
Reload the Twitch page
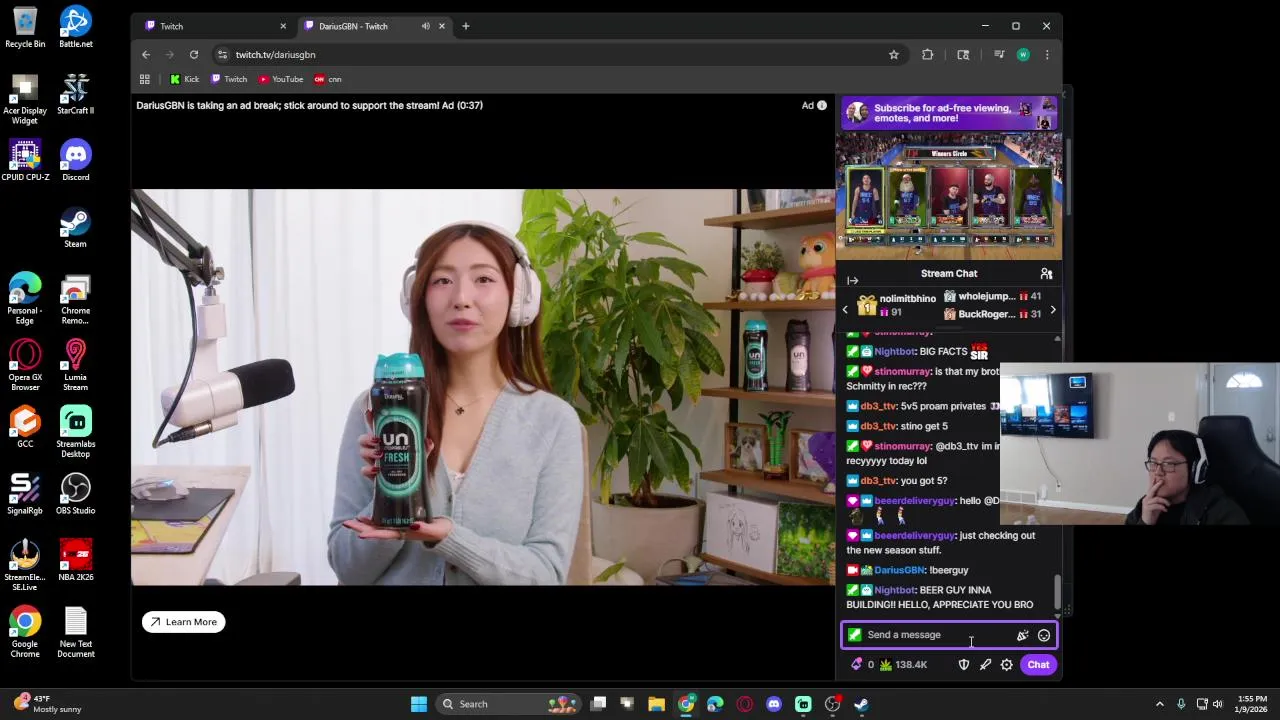pyautogui.click(x=194, y=55)
